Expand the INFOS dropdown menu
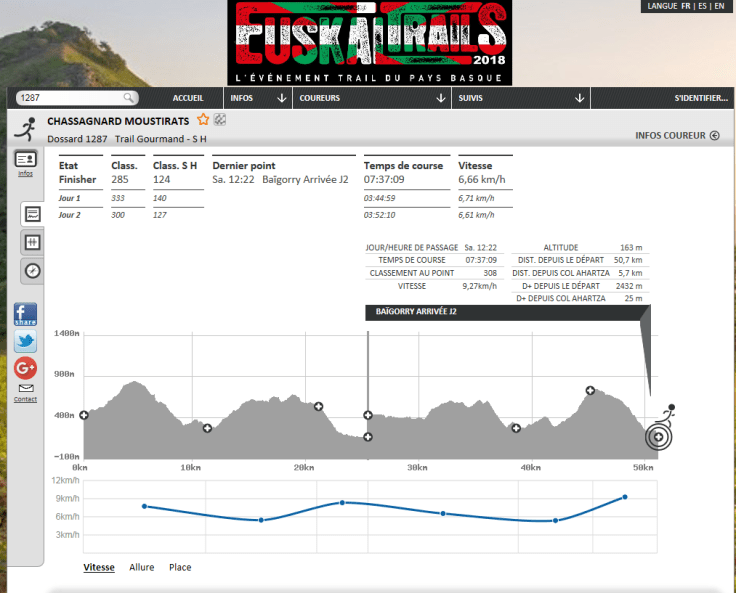 click(258, 98)
